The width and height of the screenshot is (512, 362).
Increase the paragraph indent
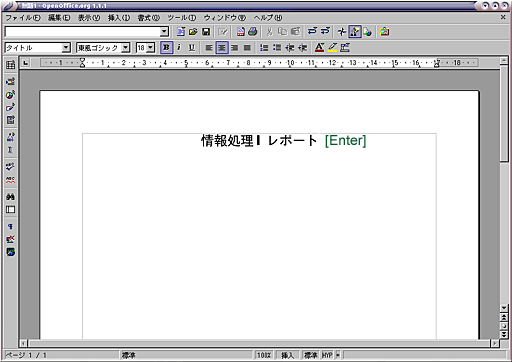coord(302,48)
